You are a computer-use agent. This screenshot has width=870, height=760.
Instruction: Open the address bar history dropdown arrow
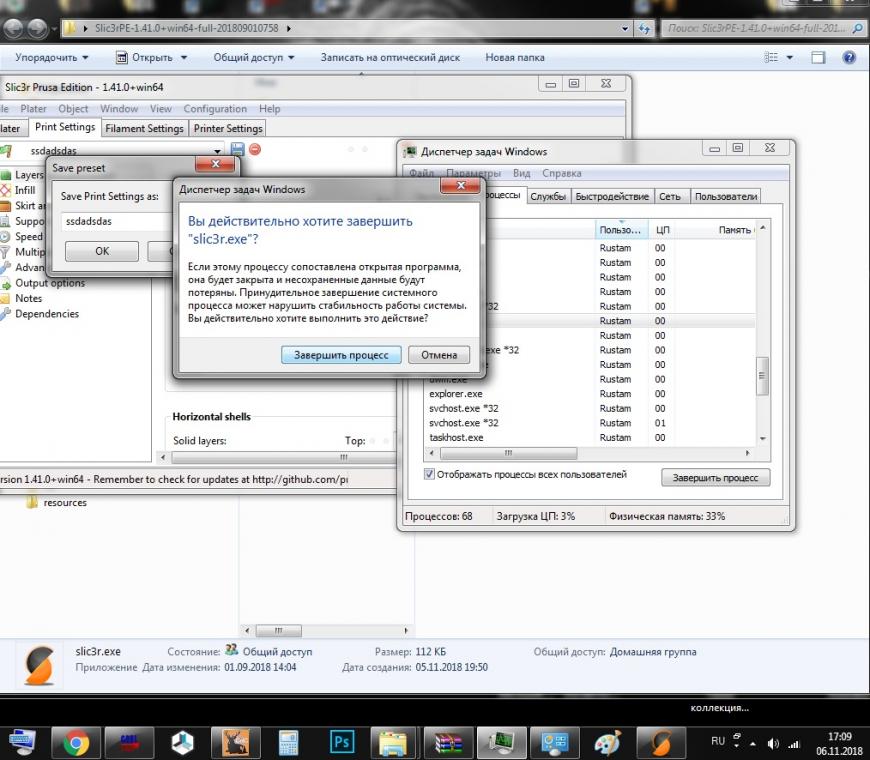click(625, 28)
